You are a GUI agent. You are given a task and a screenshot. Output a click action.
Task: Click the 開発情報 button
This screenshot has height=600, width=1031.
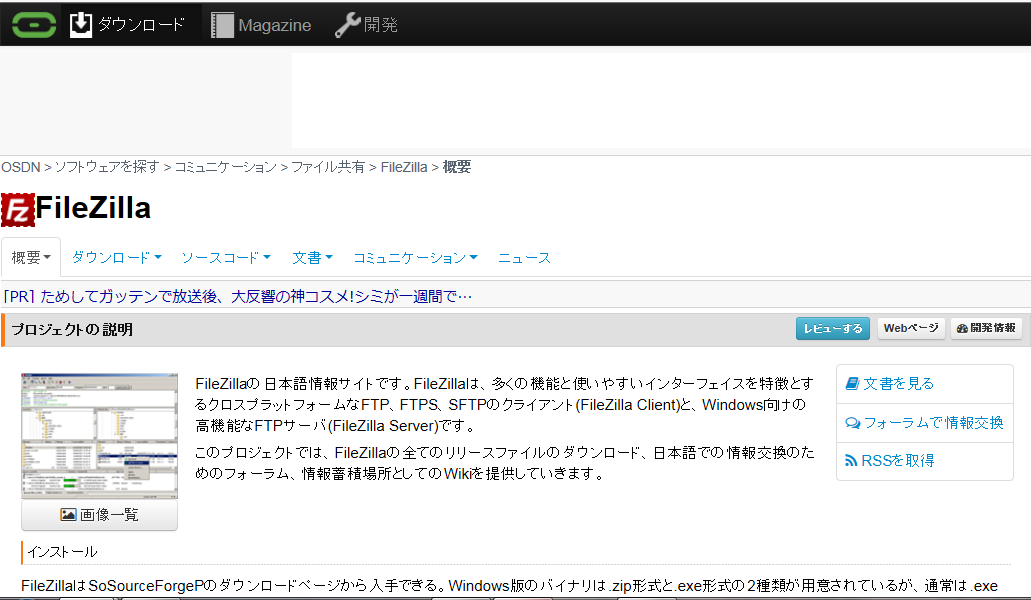986,328
